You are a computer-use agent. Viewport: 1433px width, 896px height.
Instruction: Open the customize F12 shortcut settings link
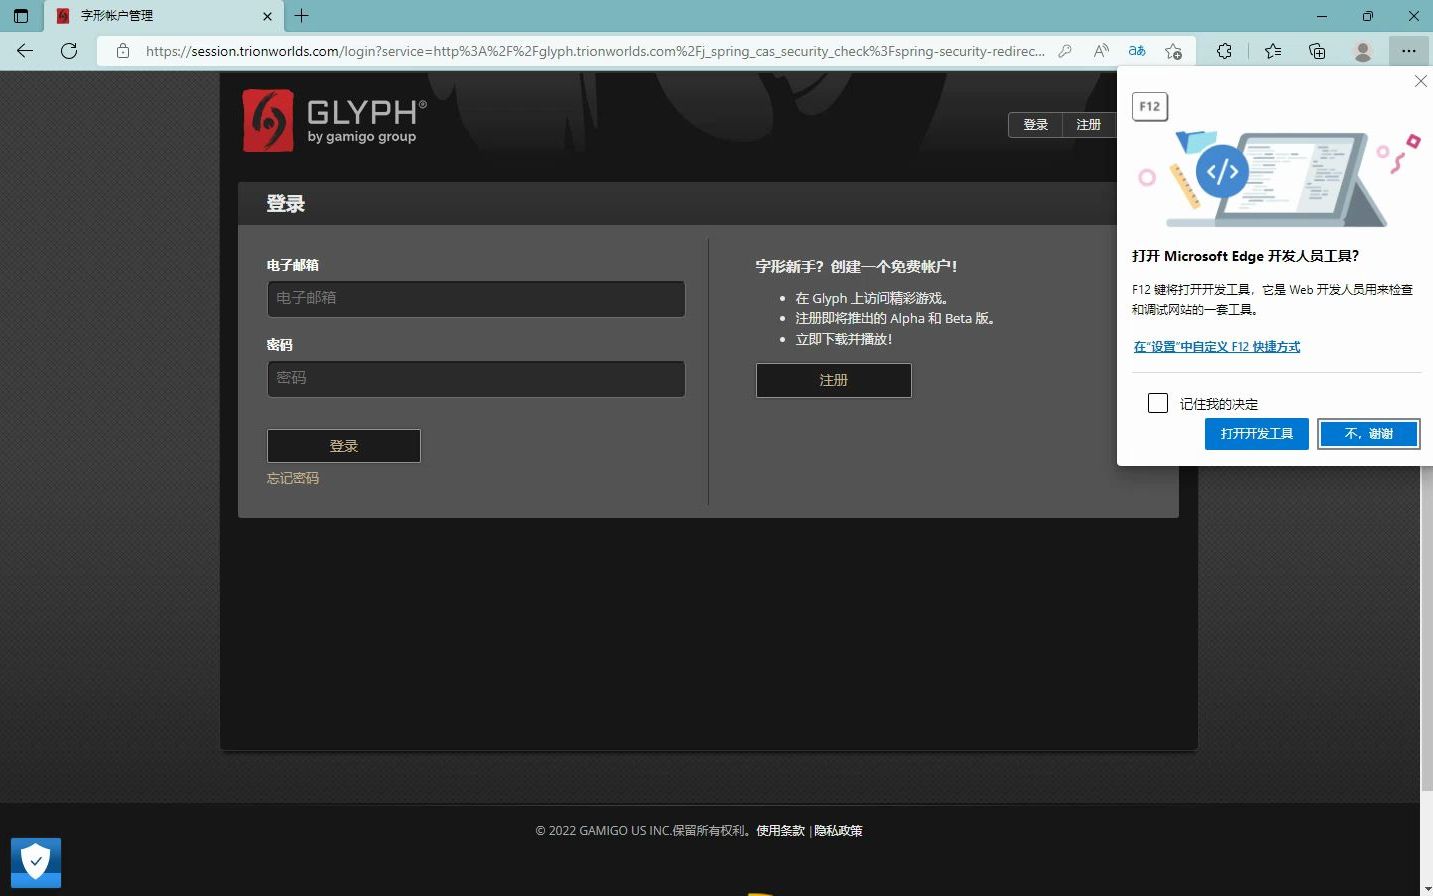(1217, 347)
